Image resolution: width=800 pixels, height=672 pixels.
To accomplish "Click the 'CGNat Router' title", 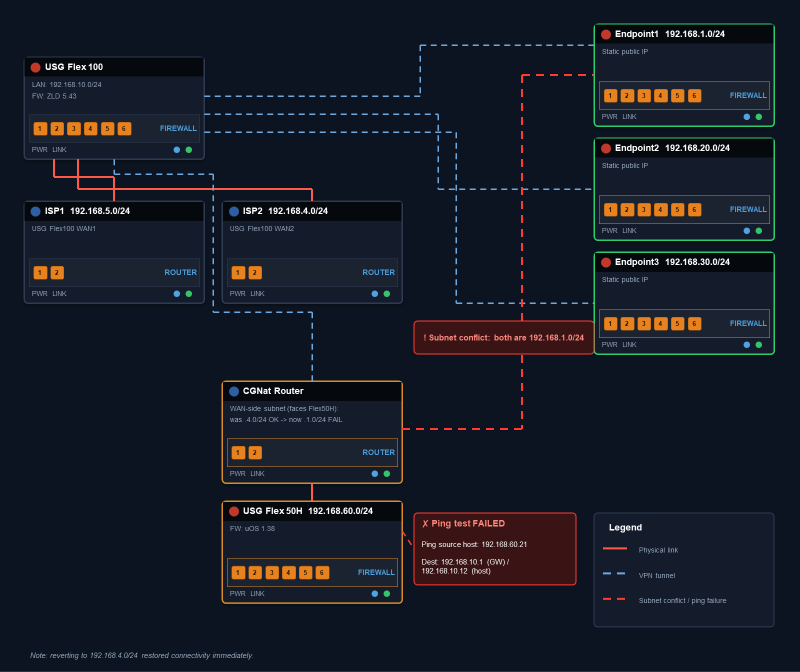I will tap(273, 391).
